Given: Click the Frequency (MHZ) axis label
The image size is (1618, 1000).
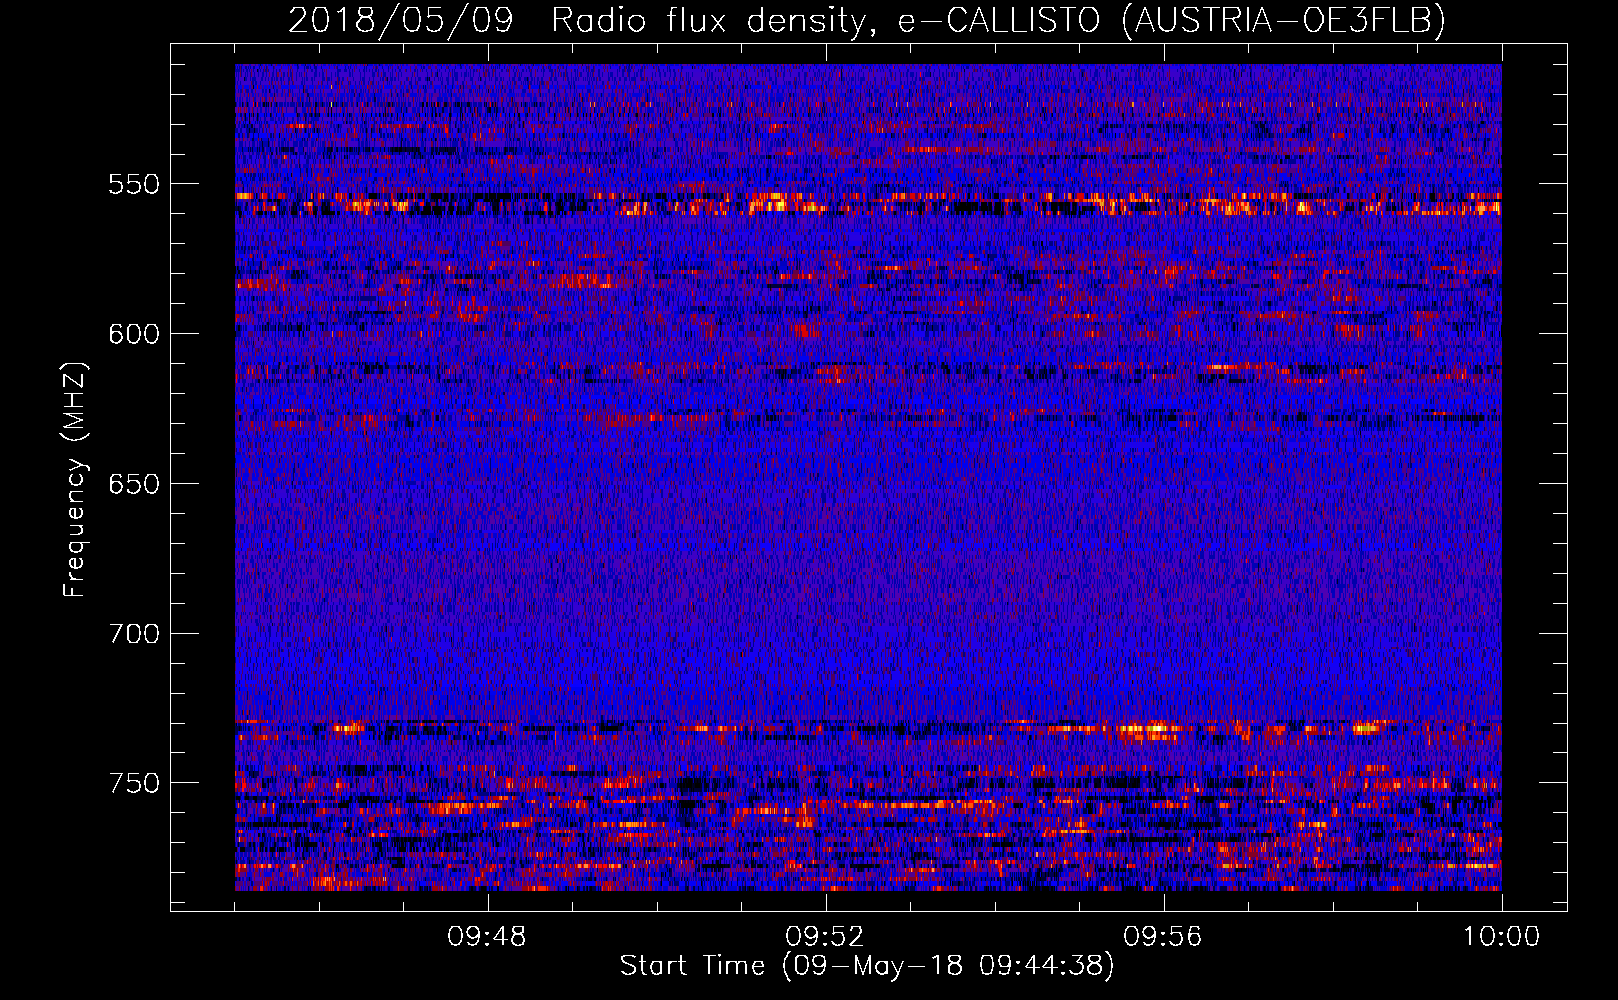Looking at the screenshot, I should point(75,479).
